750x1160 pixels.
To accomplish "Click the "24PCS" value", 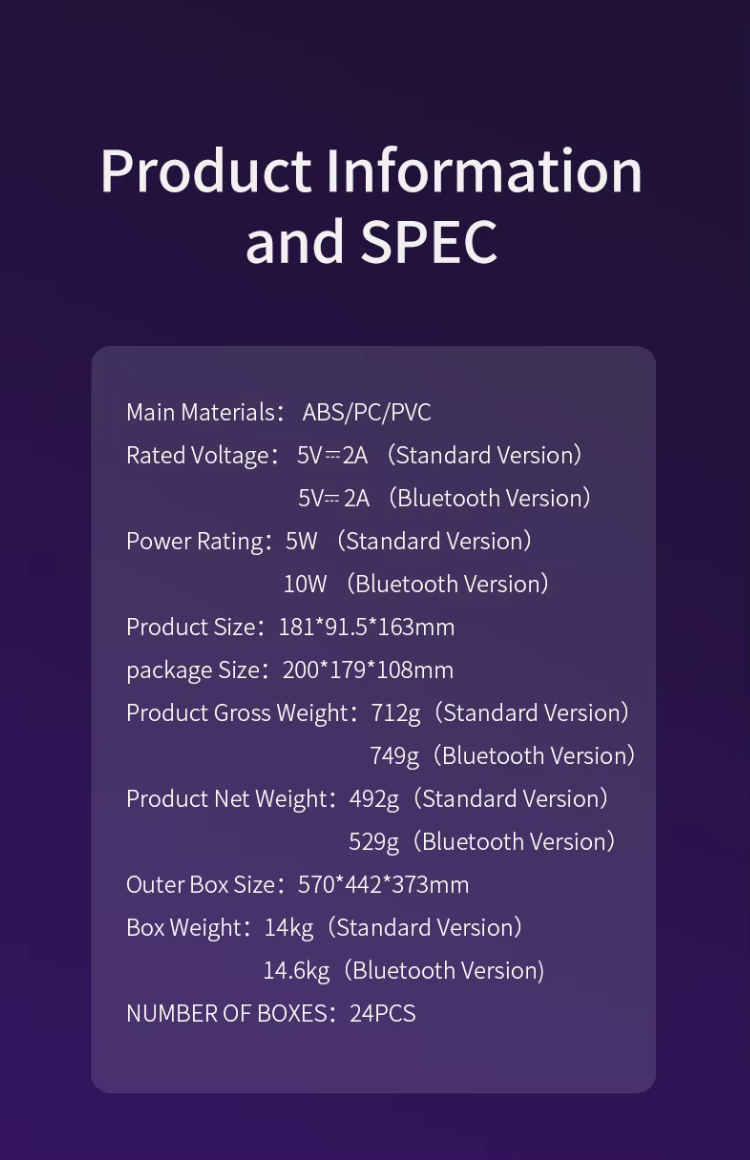I will 382,1013.
